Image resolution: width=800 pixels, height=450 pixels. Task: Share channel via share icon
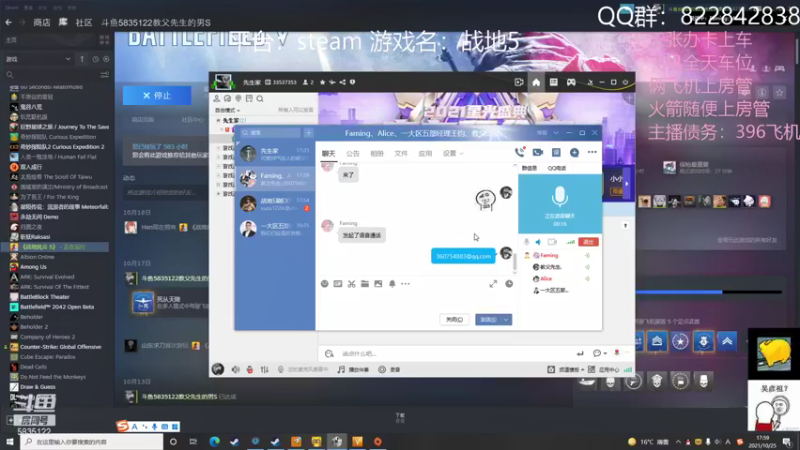click(x=342, y=82)
